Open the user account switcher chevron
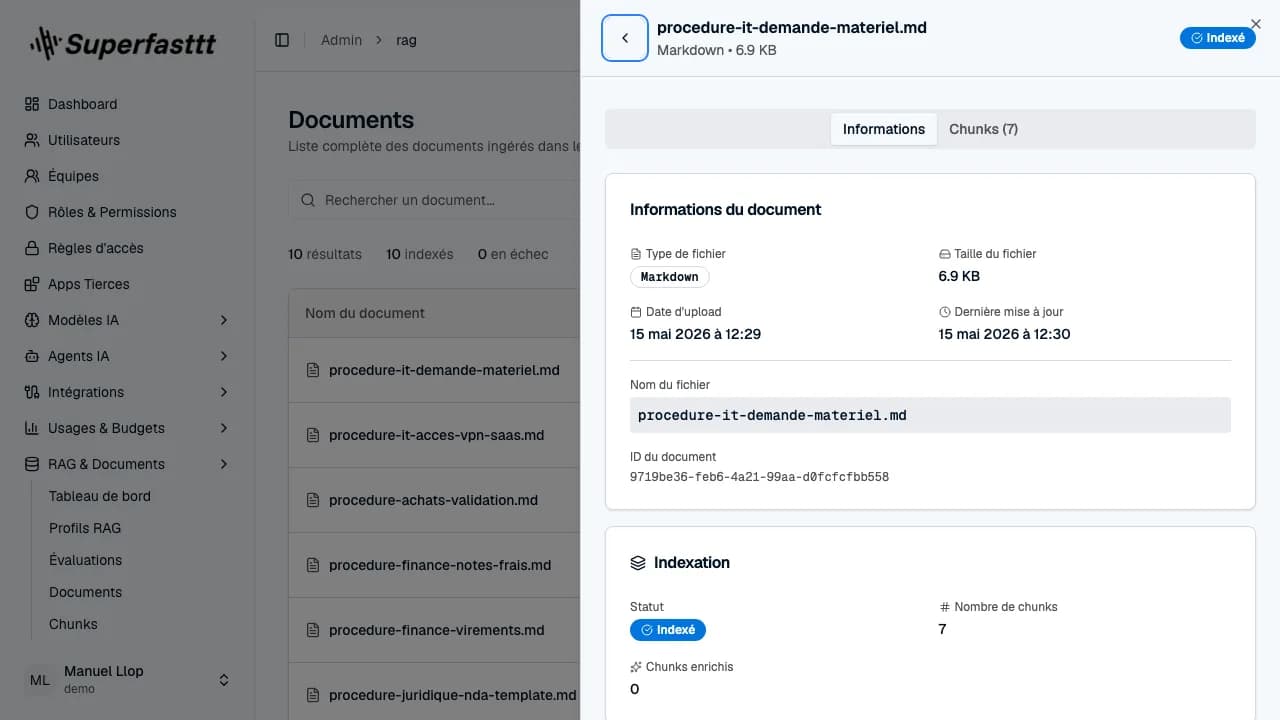The image size is (1280, 720). coord(224,680)
